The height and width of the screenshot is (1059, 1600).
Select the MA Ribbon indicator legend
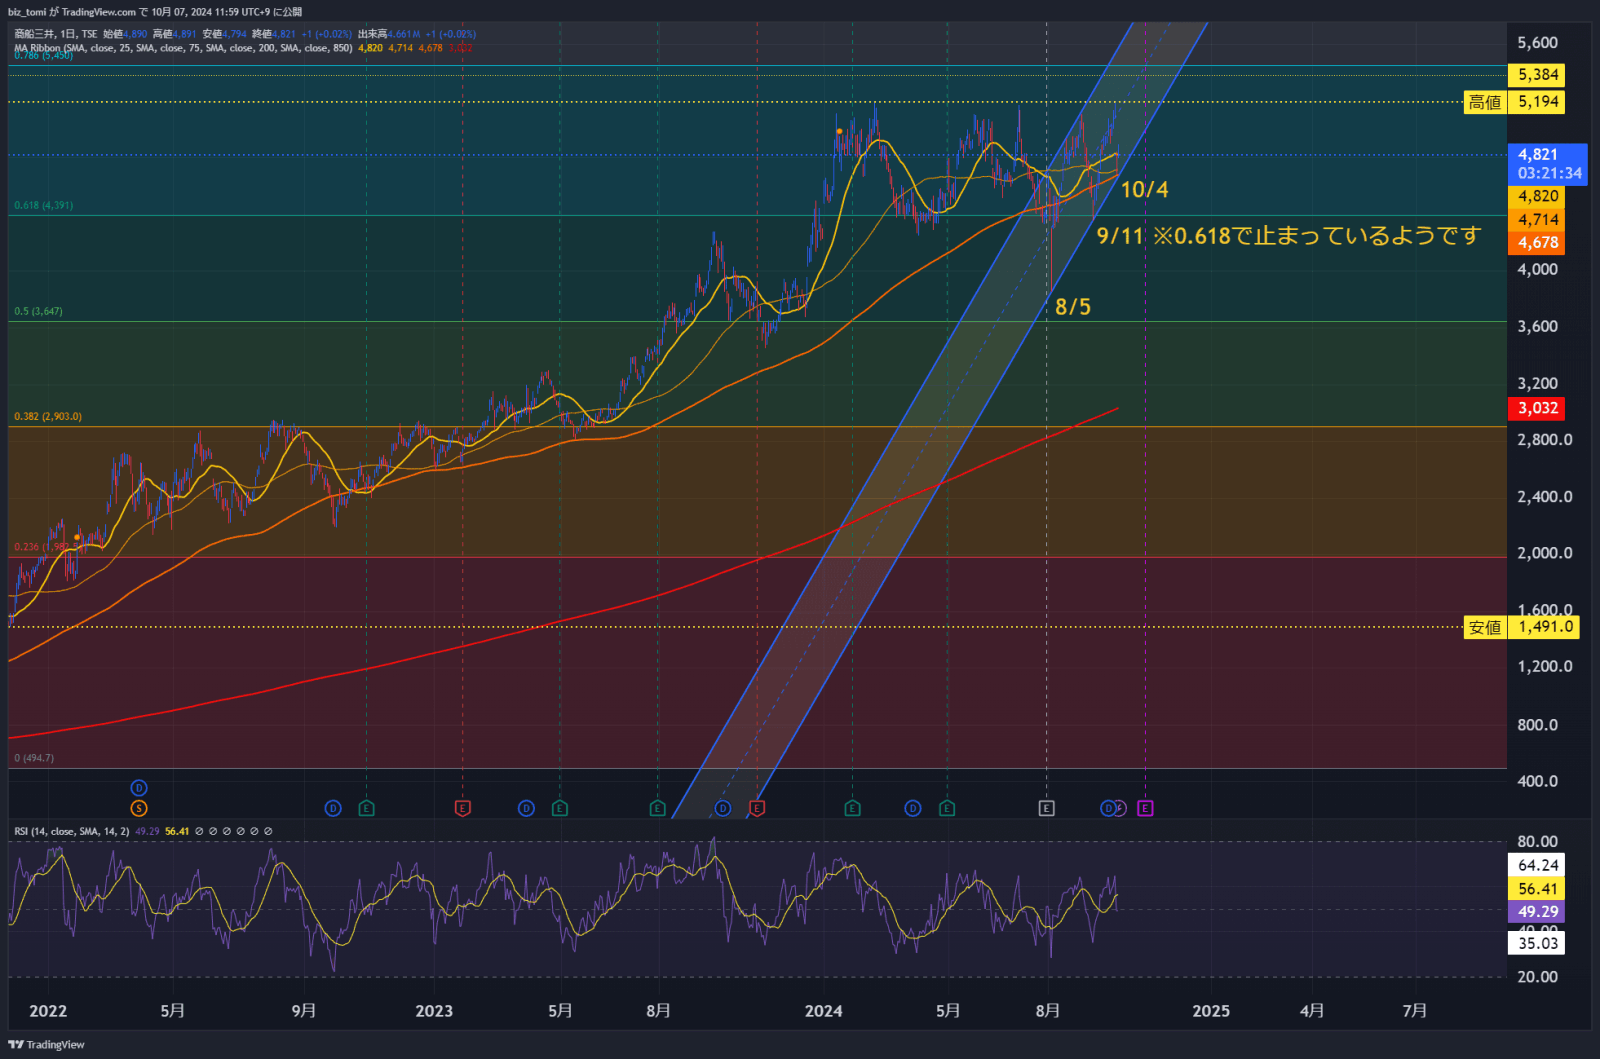point(183,48)
